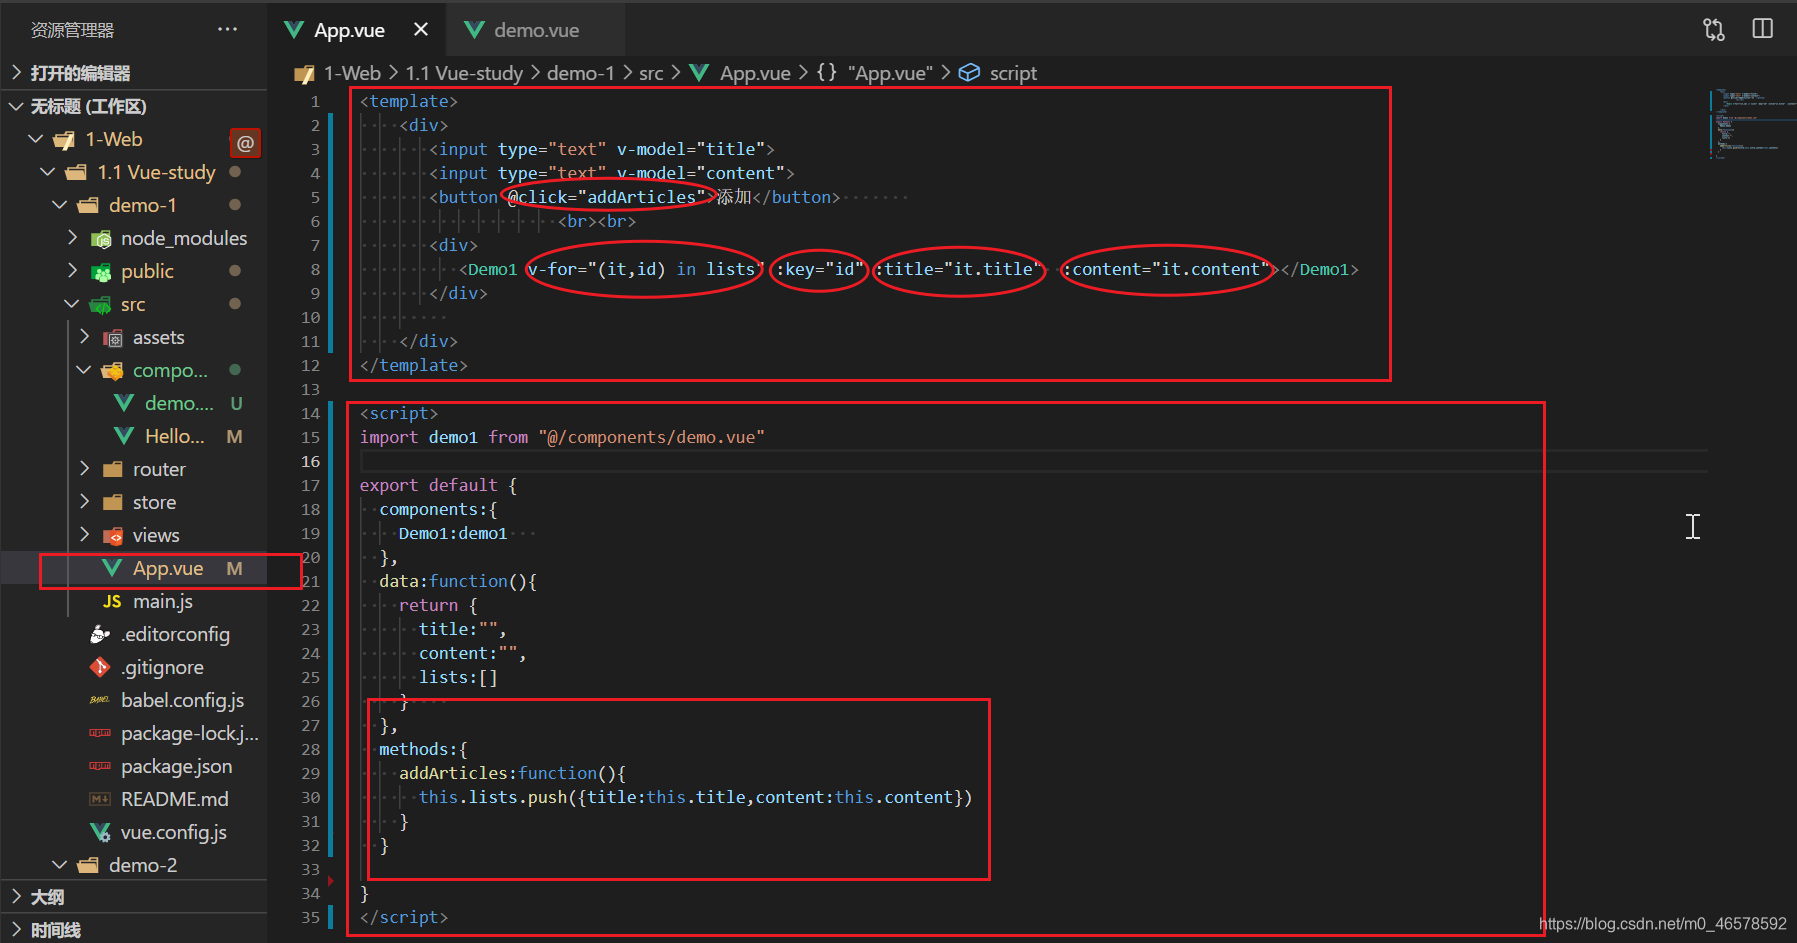This screenshot has width=1797, height=943.
Task: Expand the public folder chevron
Action: tap(72, 271)
